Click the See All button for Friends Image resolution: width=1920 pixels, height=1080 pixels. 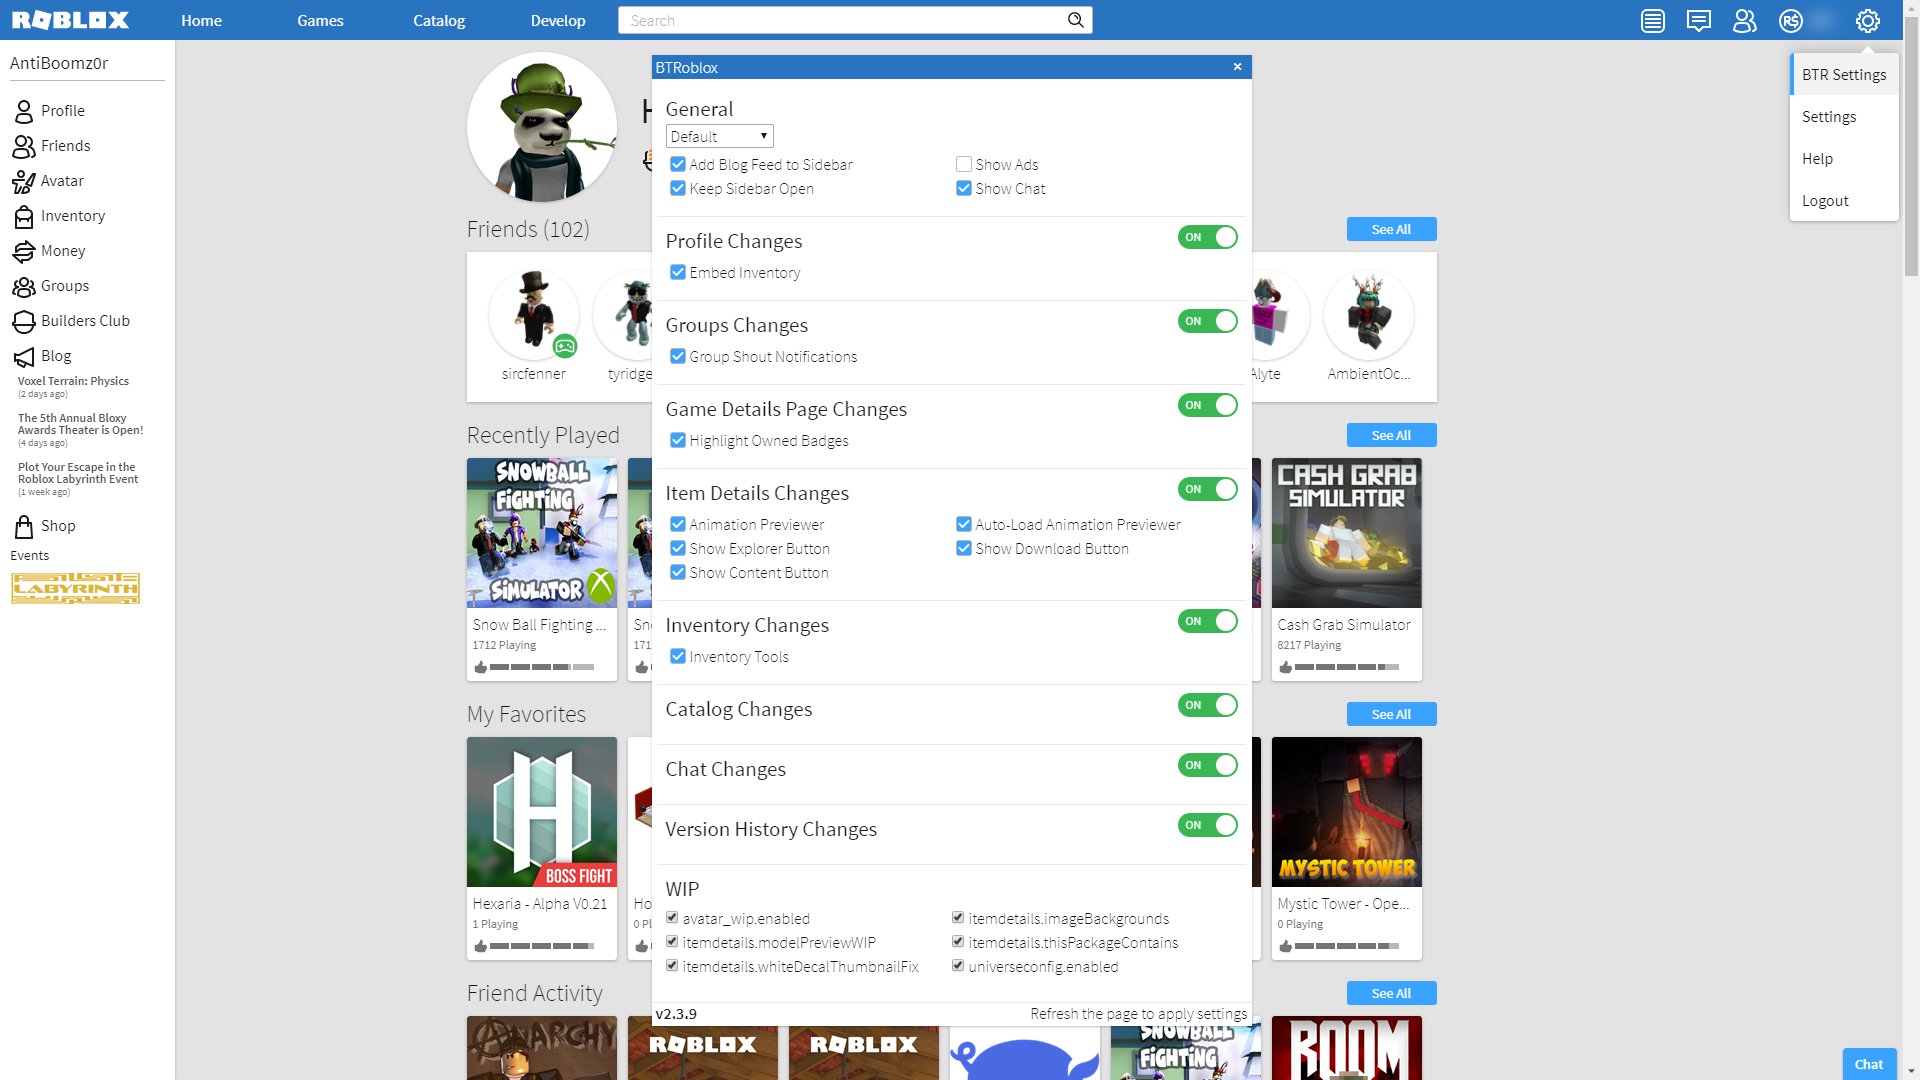pyautogui.click(x=1391, y=229)
